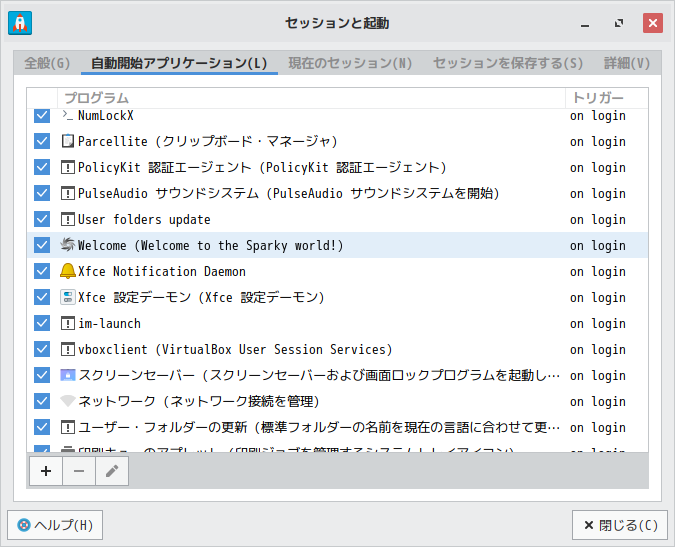Click the ネットワーク wifi icon
The image size is (675, 547).
point(68,401)
